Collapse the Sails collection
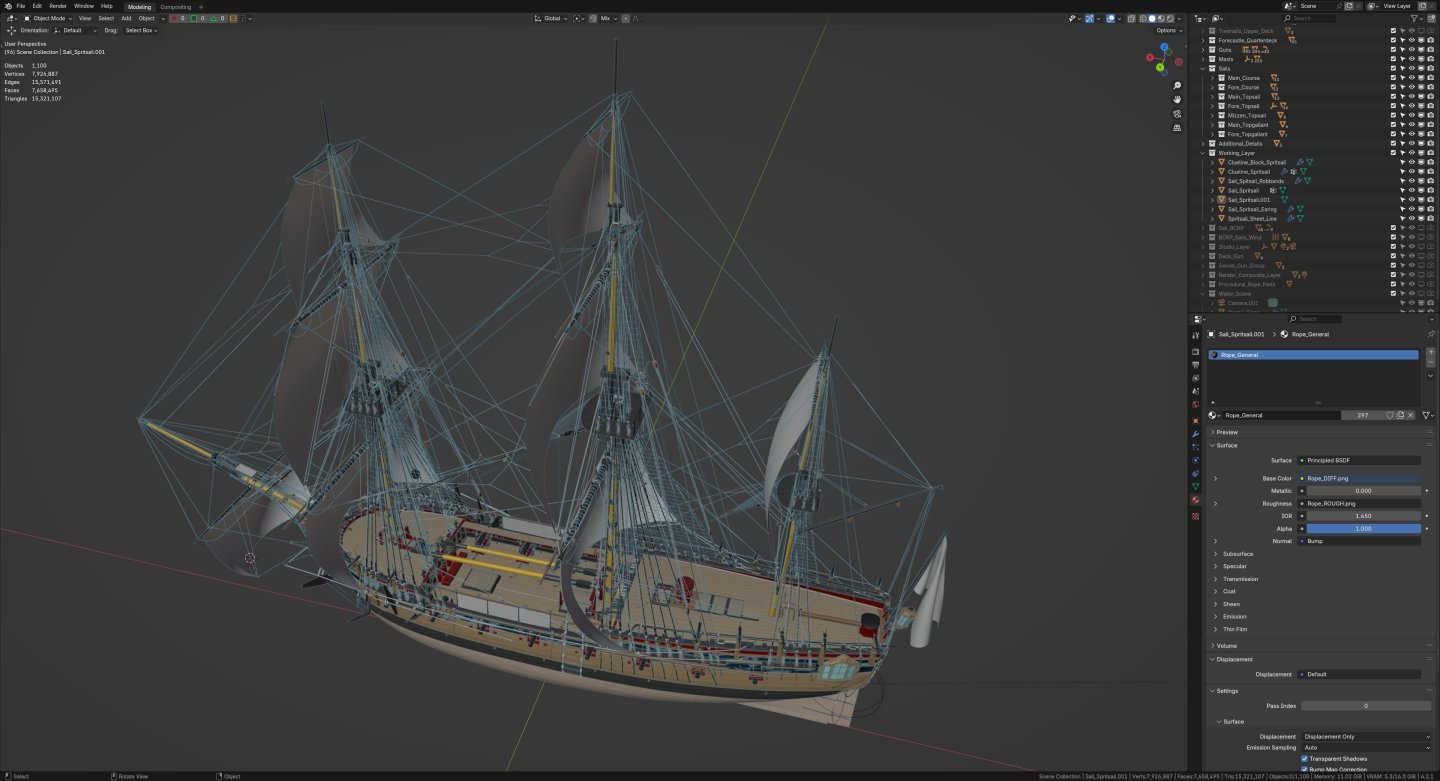This screenshot has height=781, width=1440. coord(1203,68)
